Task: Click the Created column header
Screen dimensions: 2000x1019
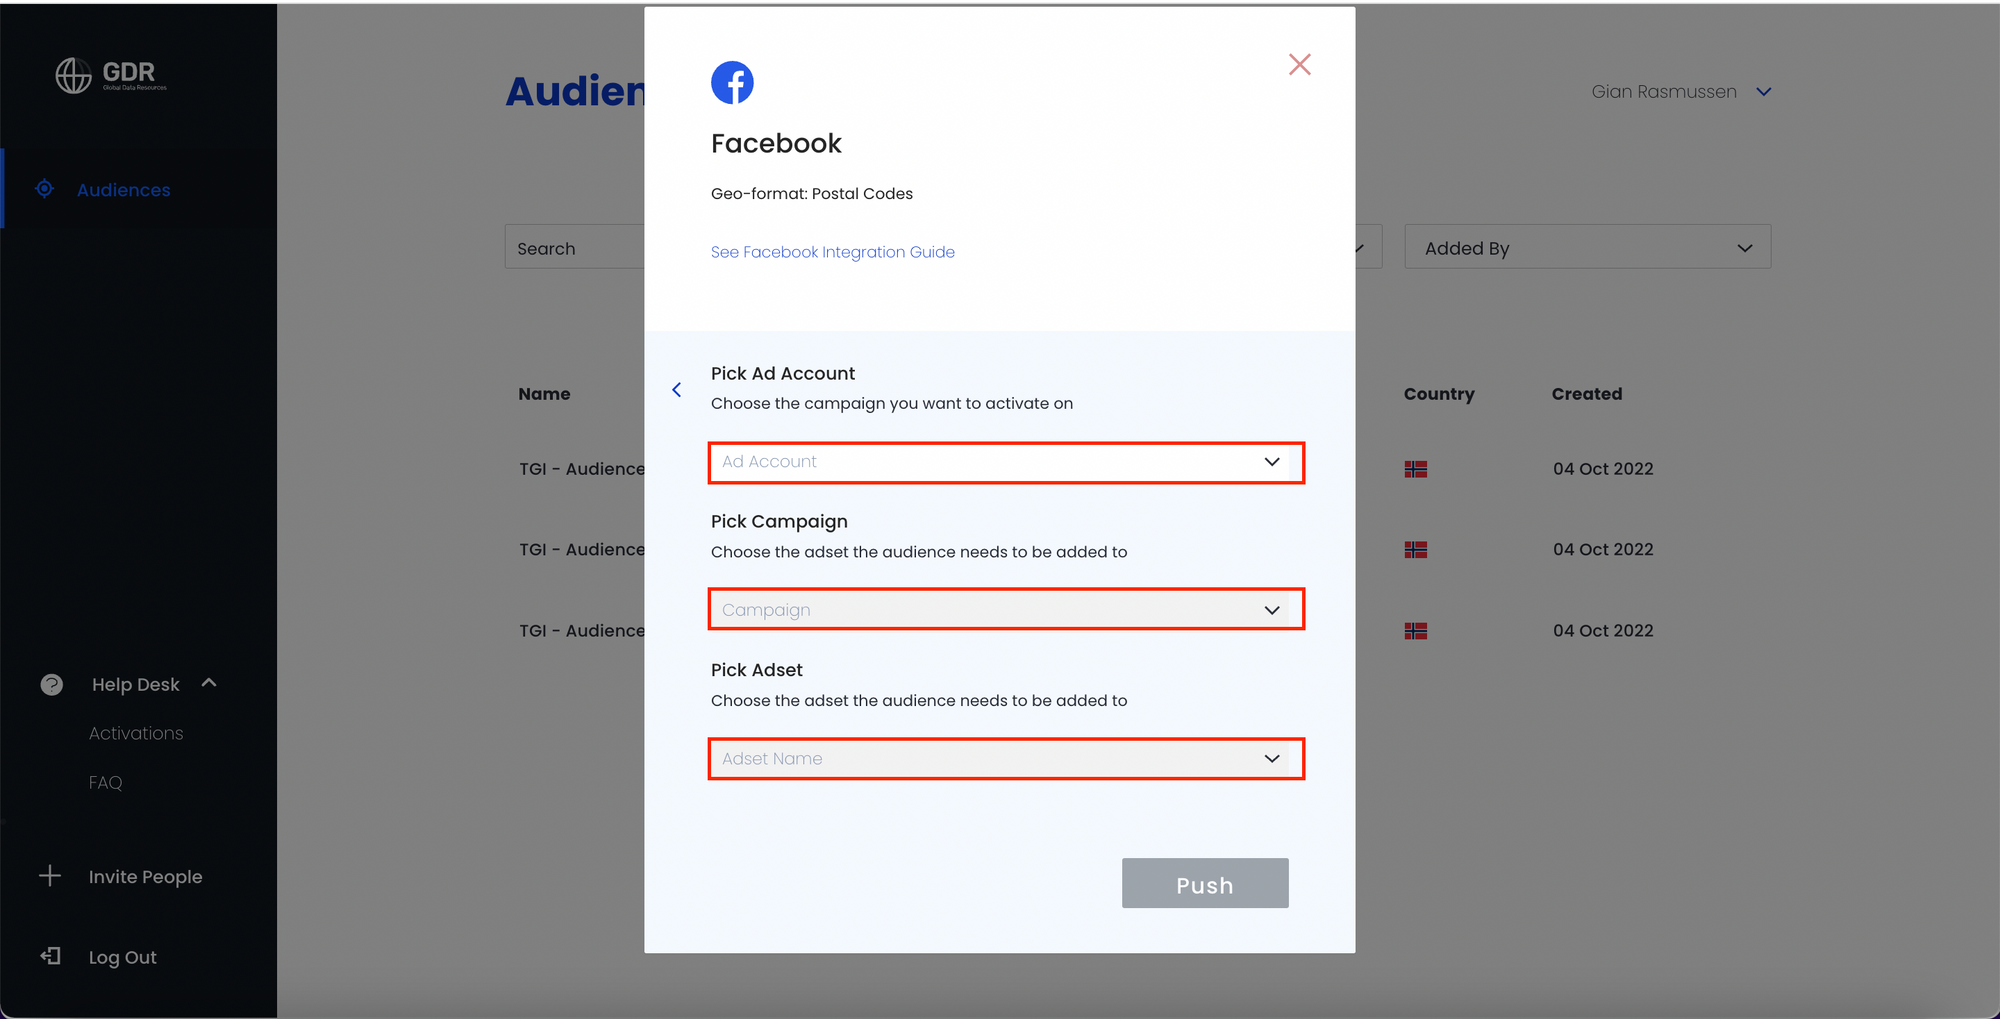Action: 1587,394
